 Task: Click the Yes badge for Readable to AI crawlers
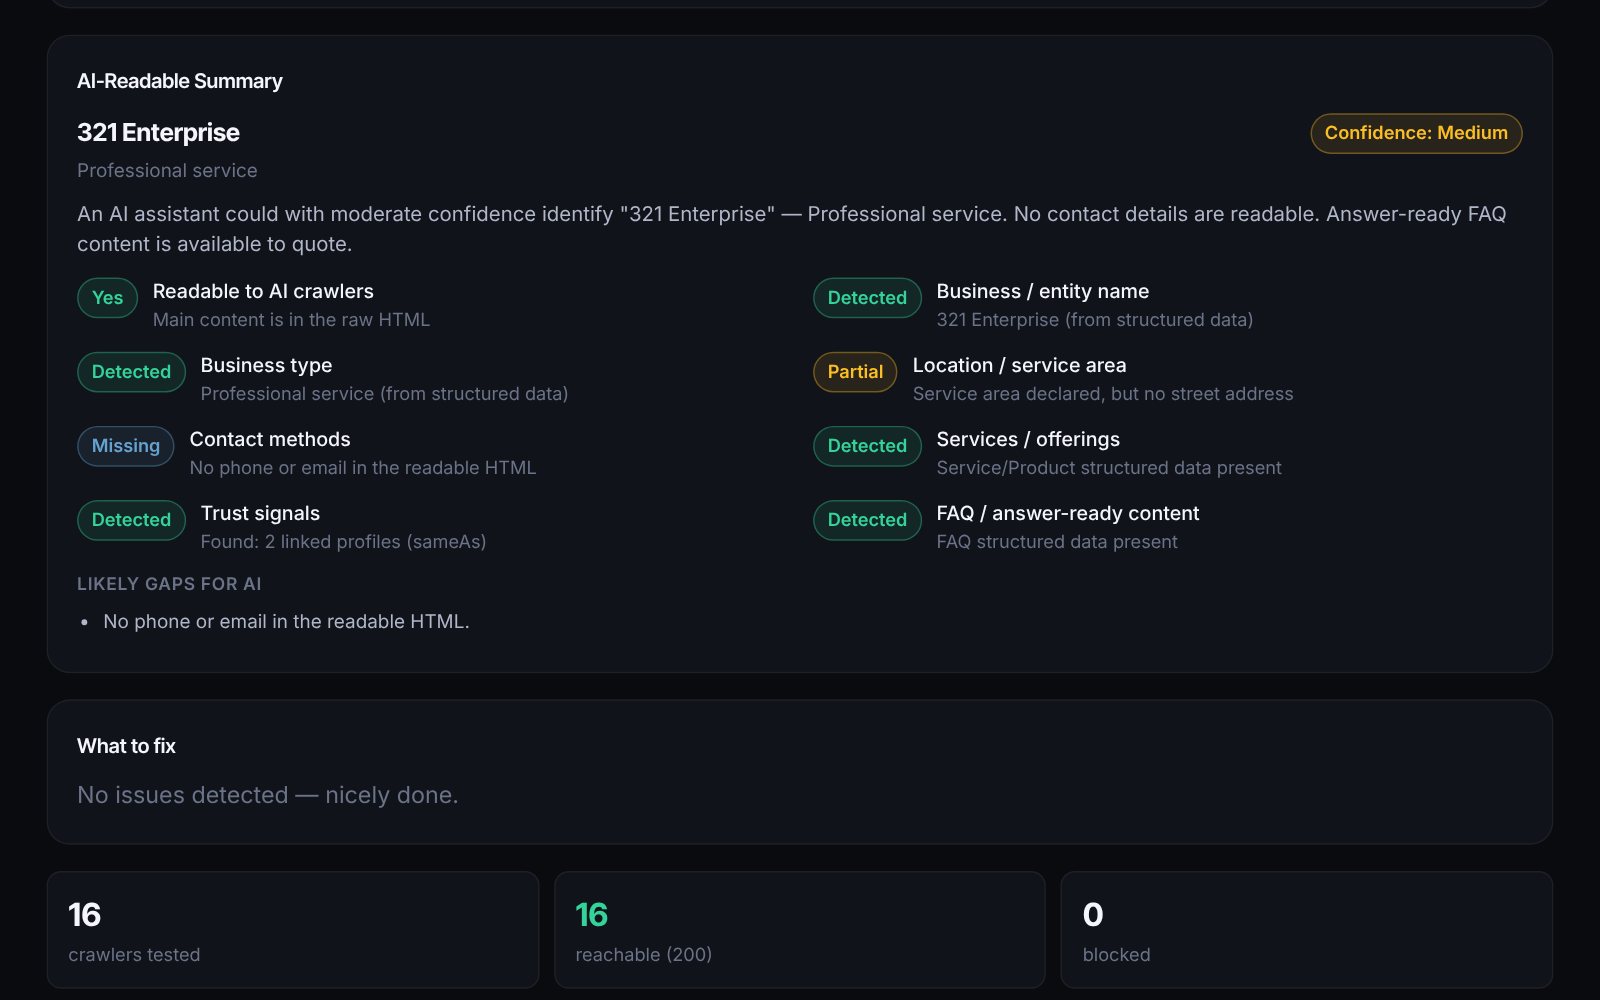click(107, 297)
